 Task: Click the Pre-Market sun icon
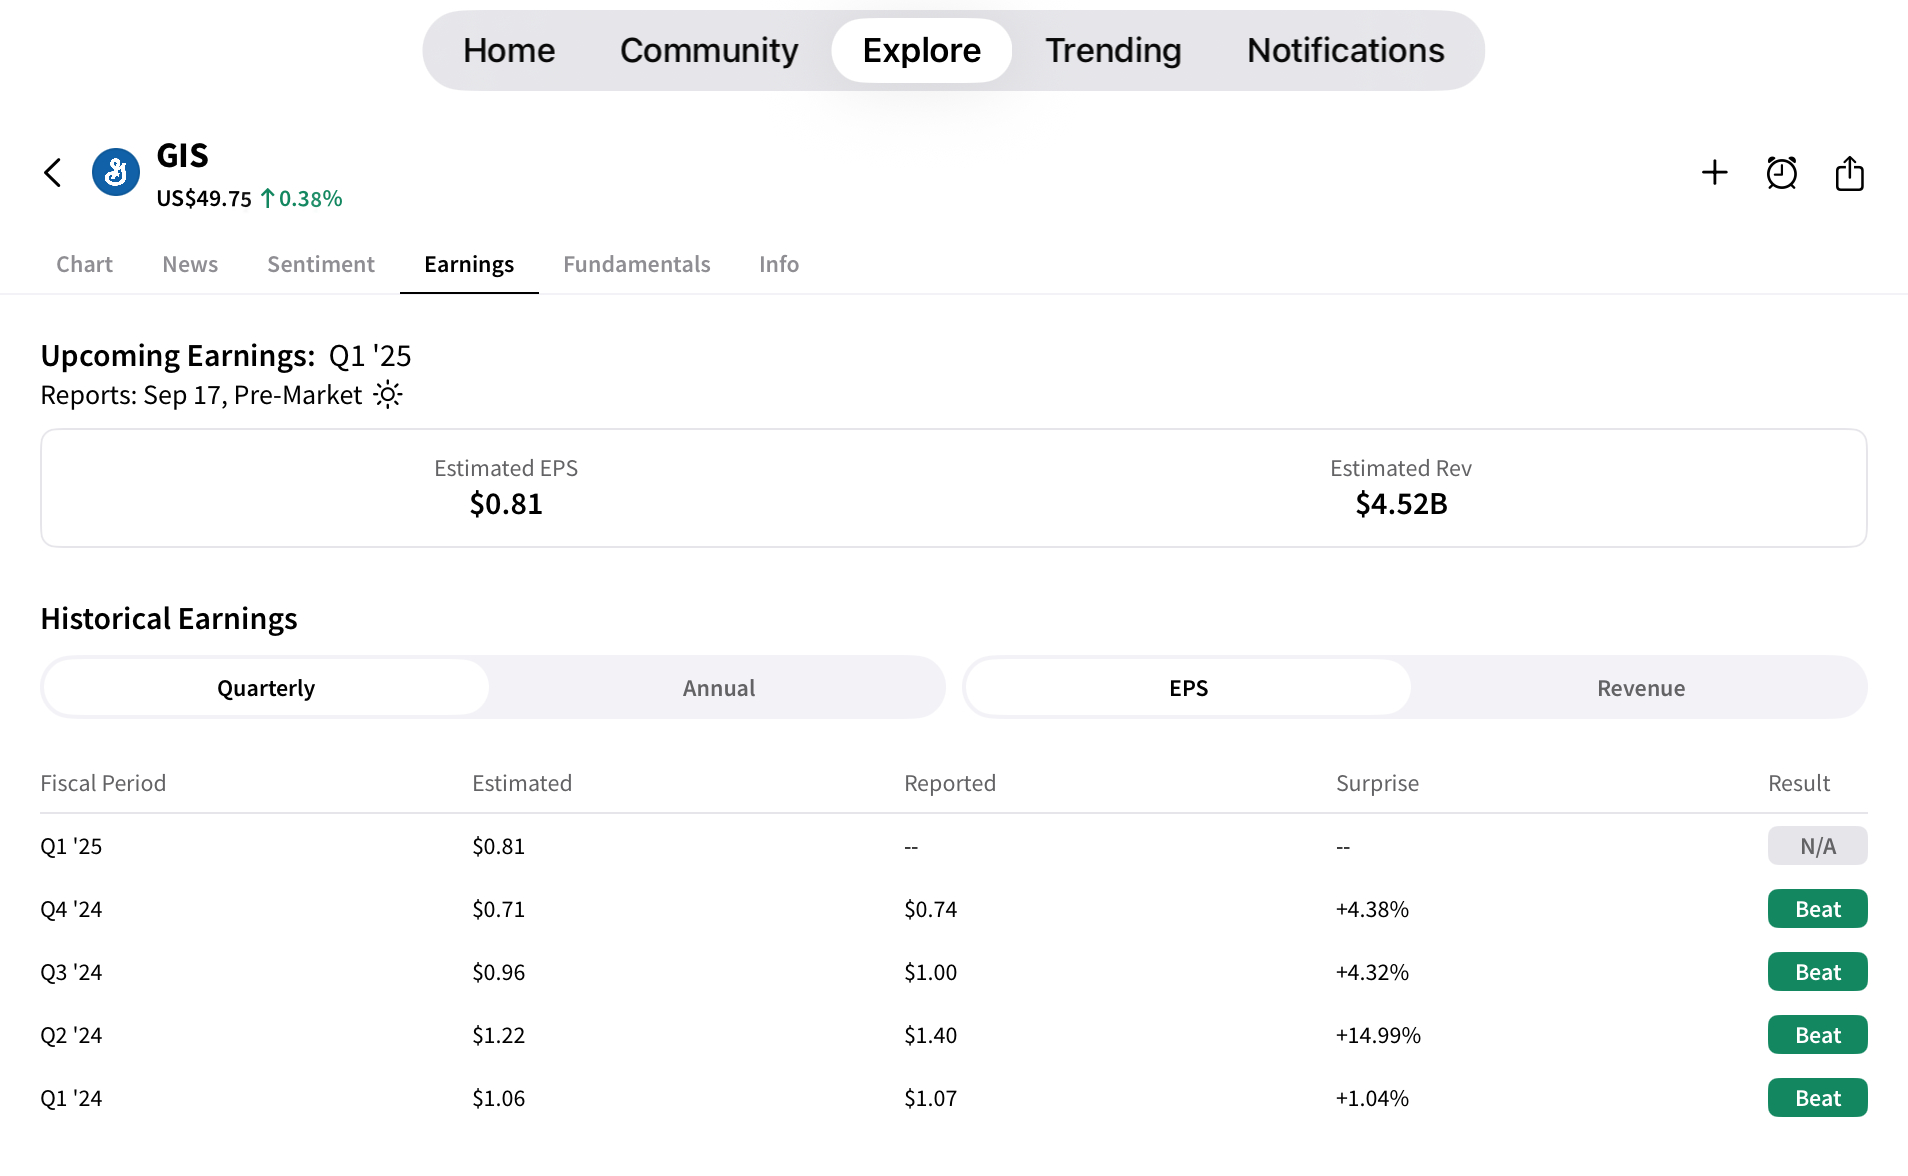pyautogui.click(x=388, y=395)
